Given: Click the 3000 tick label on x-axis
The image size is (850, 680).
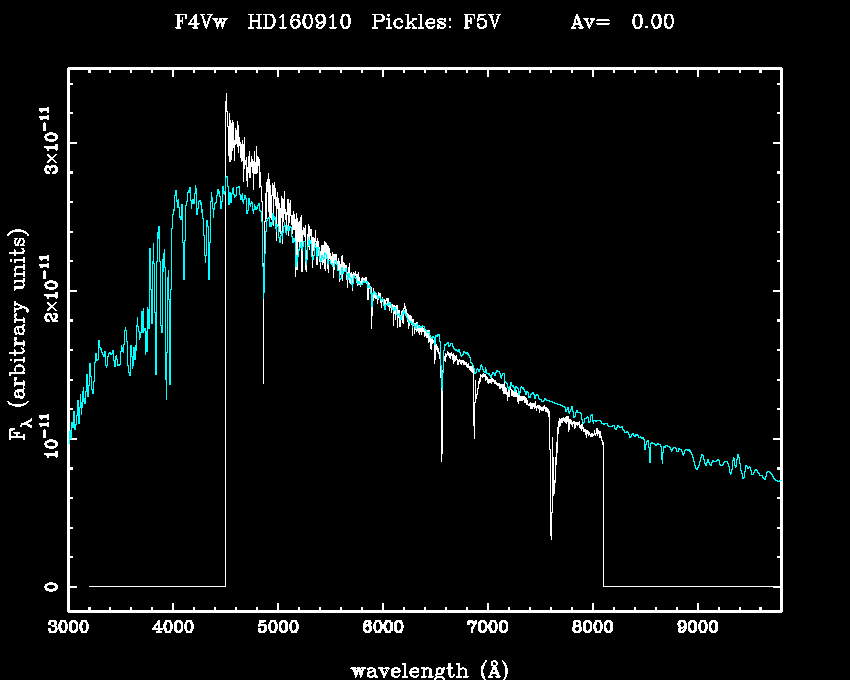Looking at the screenshot, I should [x=68, y=629].
